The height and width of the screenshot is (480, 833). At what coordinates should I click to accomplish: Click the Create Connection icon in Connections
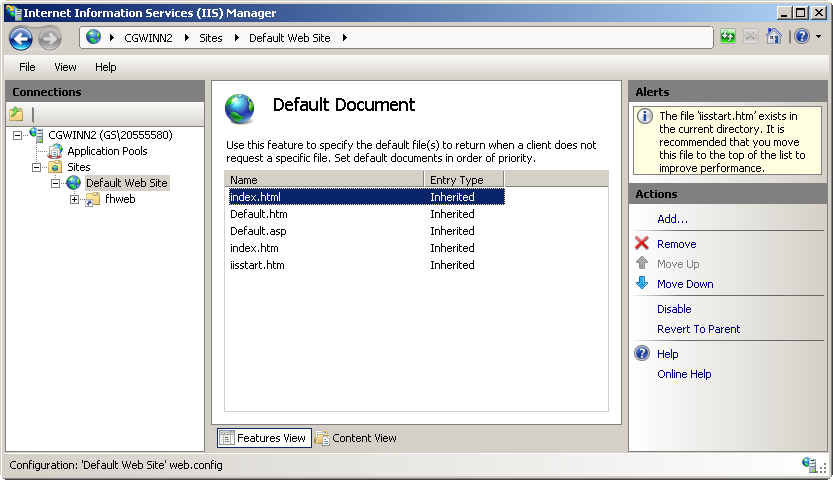coord(16,114)
